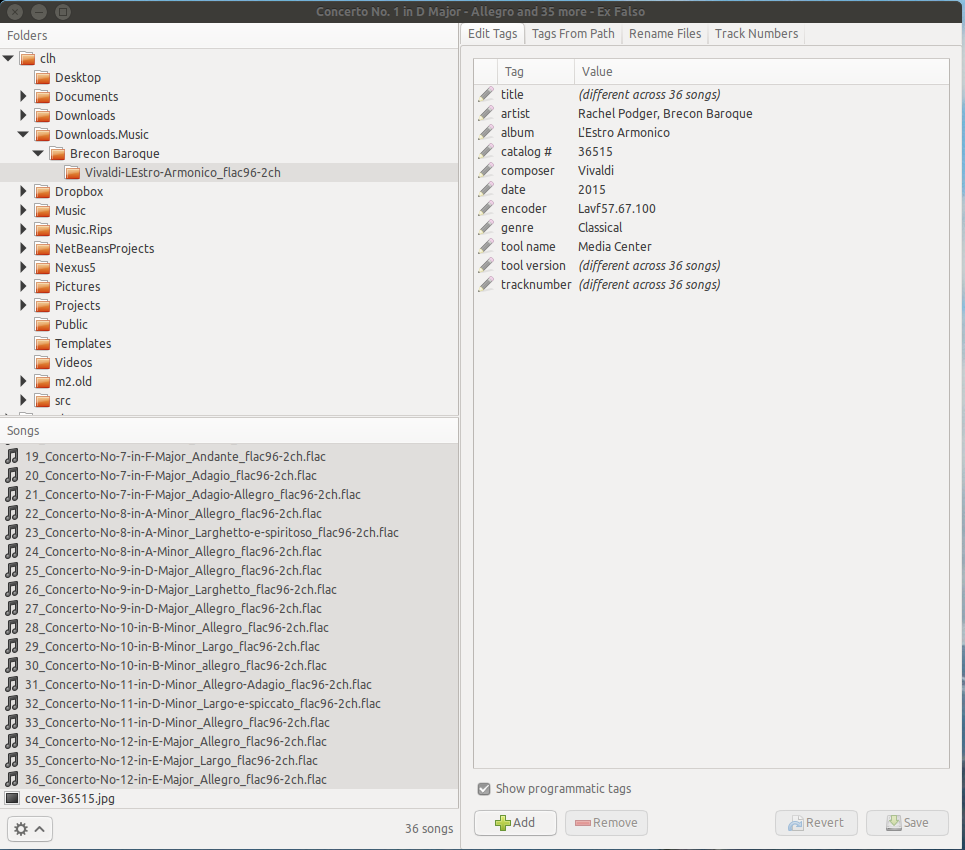This screenshot has width=965, height=850.
Task: Click the pencil icon next to the composer tag
Action: click(486, 171)
